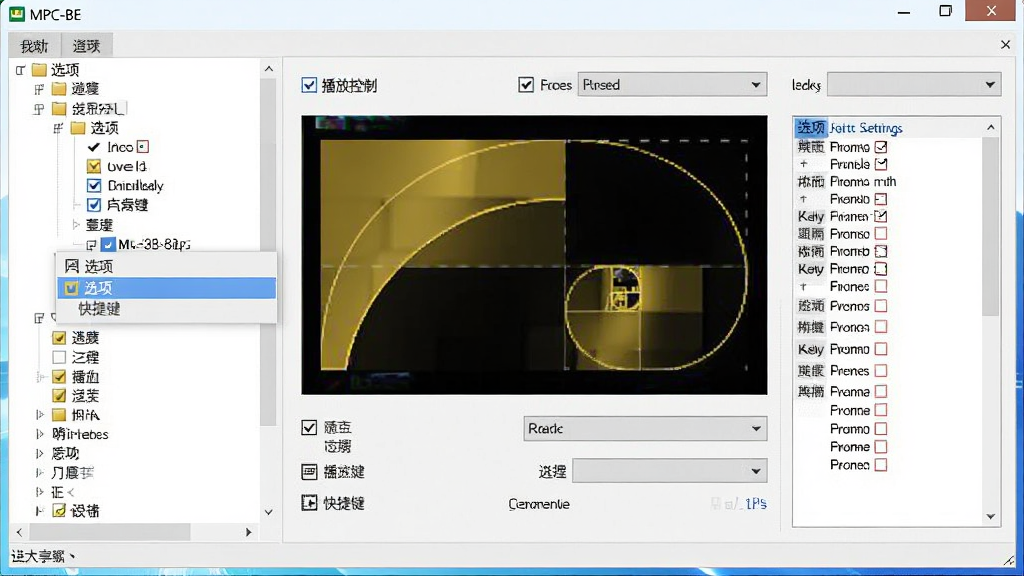The image size is (1024, 576).
Task: Click the tree's horizontal scroll right arrow
Action: (248, 532)
